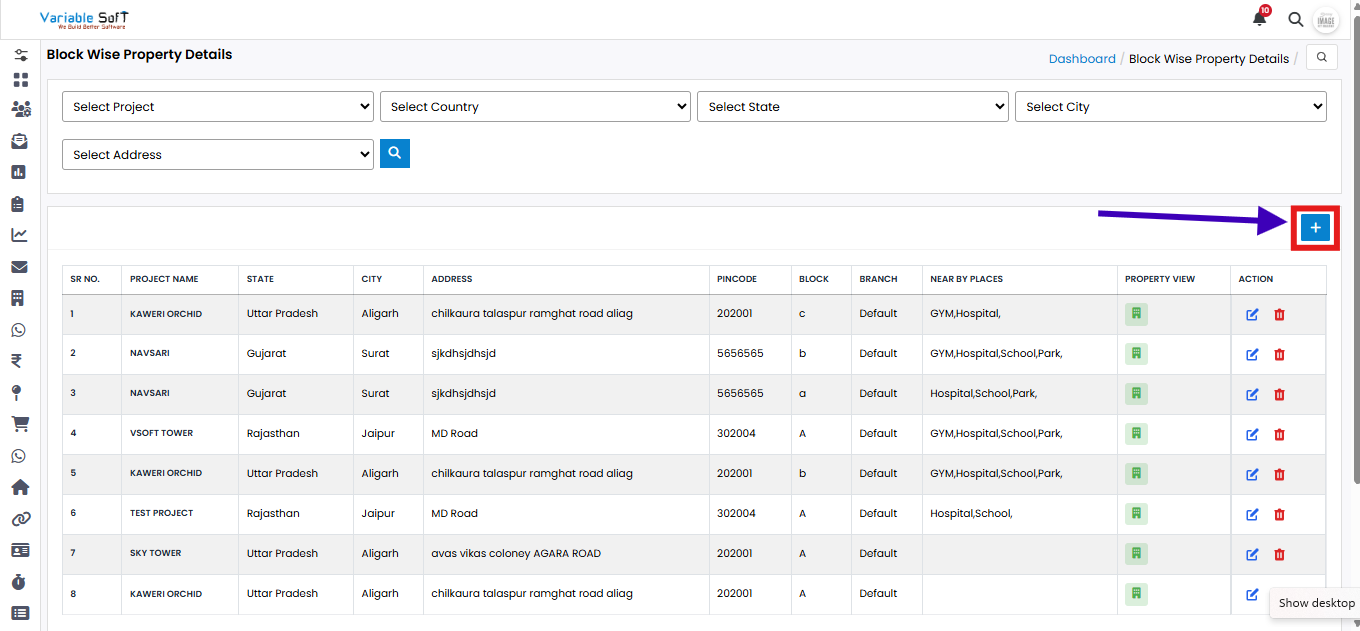Open the notifications bell
Image resolution: width=1360 pixels, height=631 pixels.
click(x=1259, y=19)
